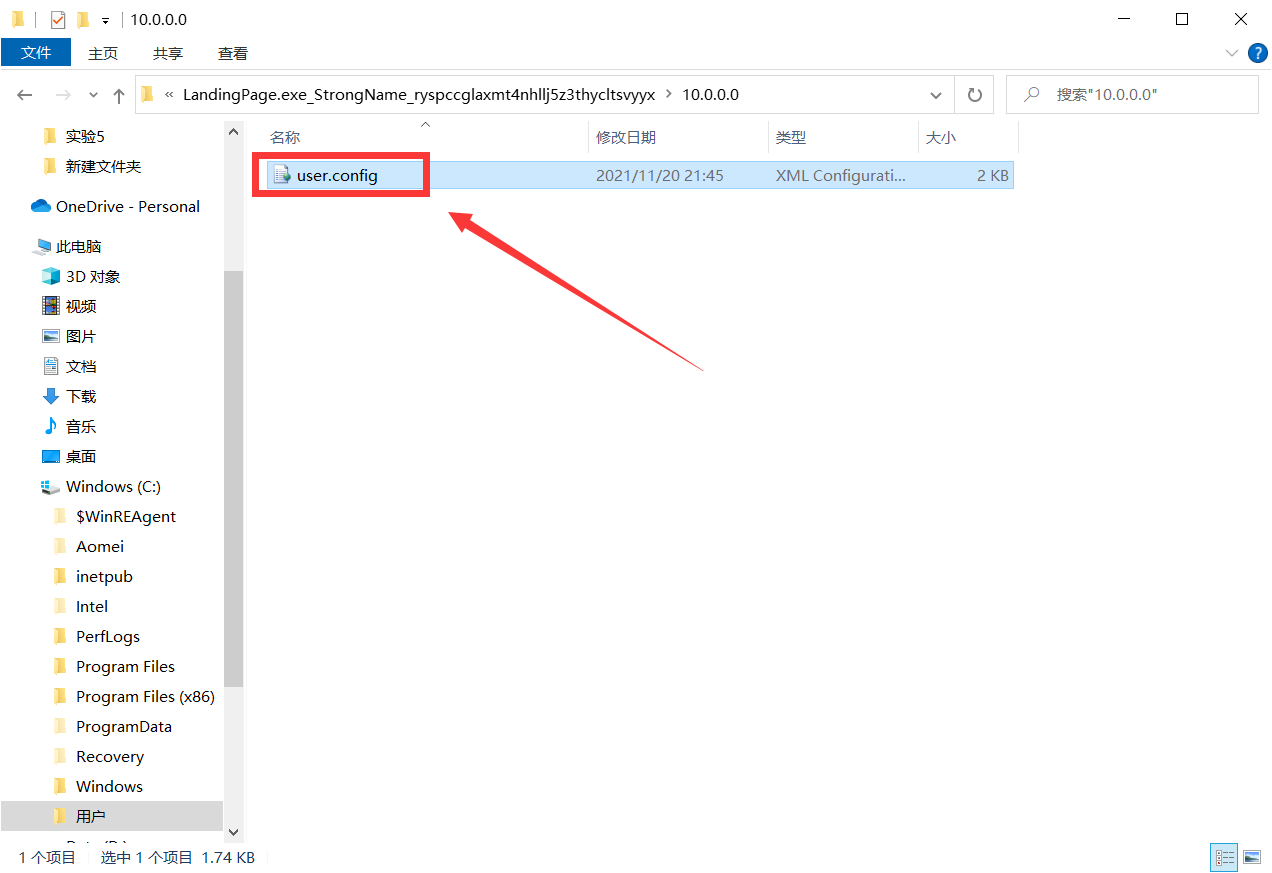
Task: Click the 桌面 desktop icon
Action: click(51, 456)
